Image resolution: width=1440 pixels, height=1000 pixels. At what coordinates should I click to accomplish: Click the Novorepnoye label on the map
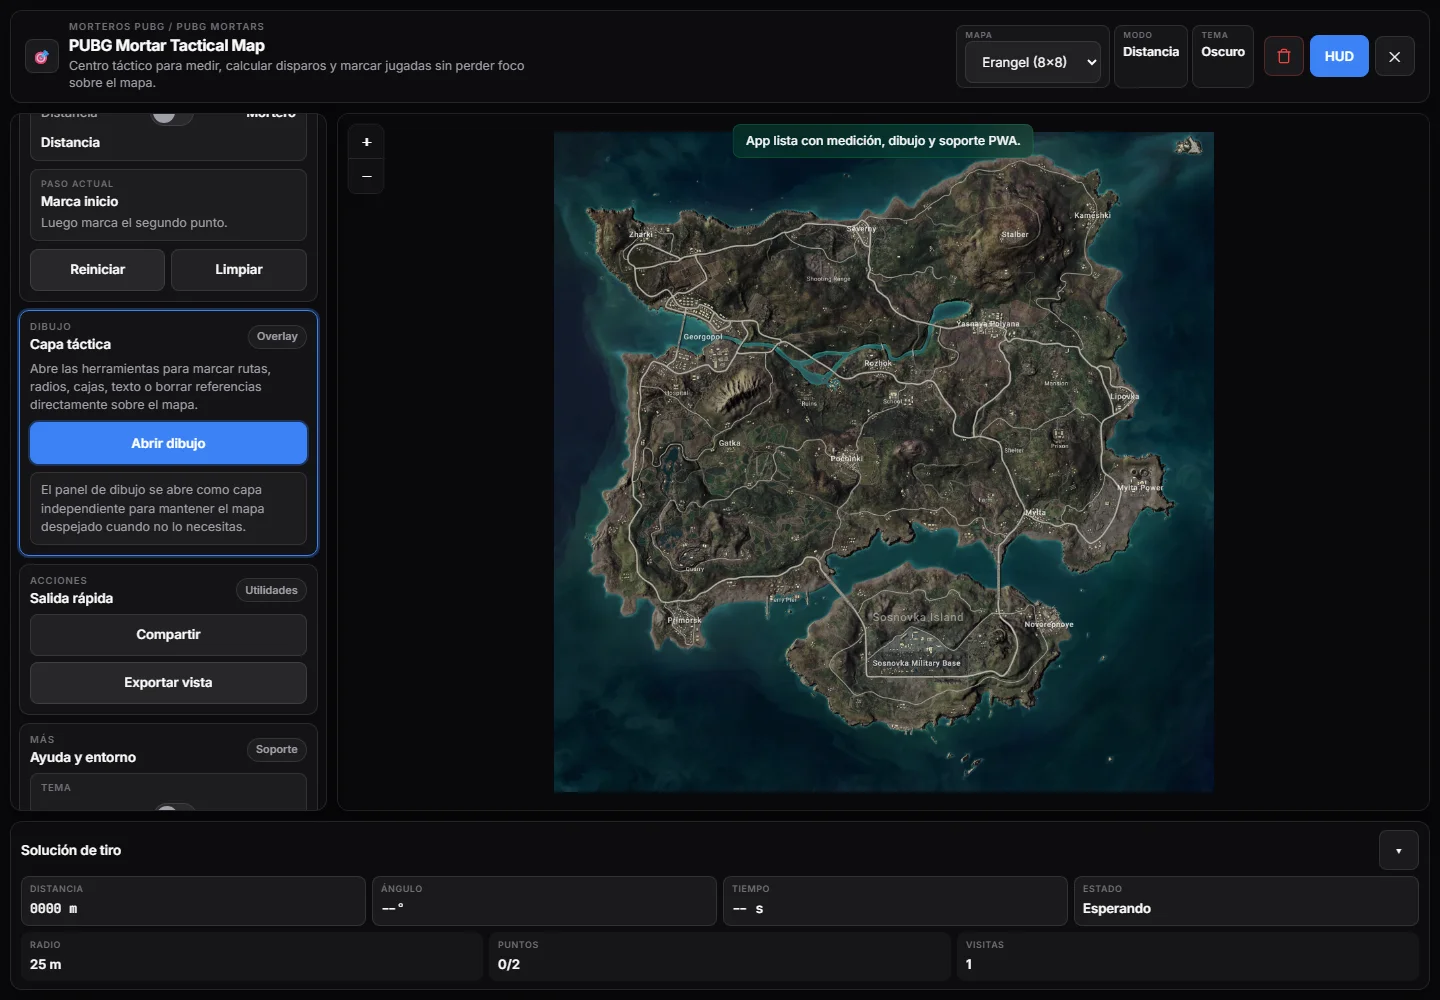1049,624
